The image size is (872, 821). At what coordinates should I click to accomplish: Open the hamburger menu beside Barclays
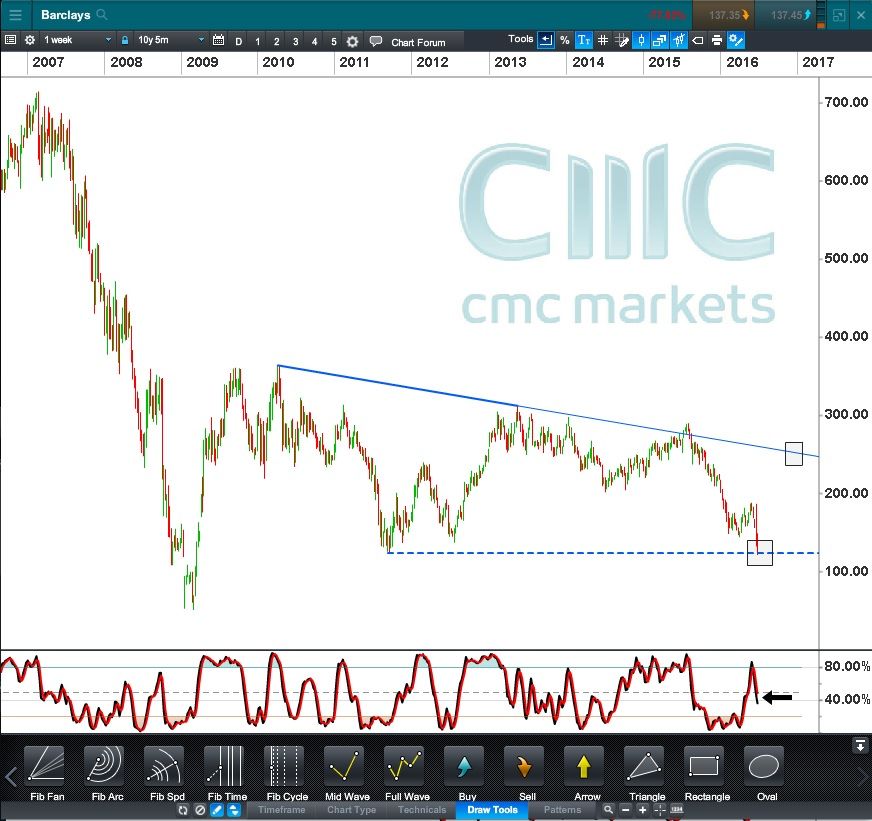pos(15,15)
